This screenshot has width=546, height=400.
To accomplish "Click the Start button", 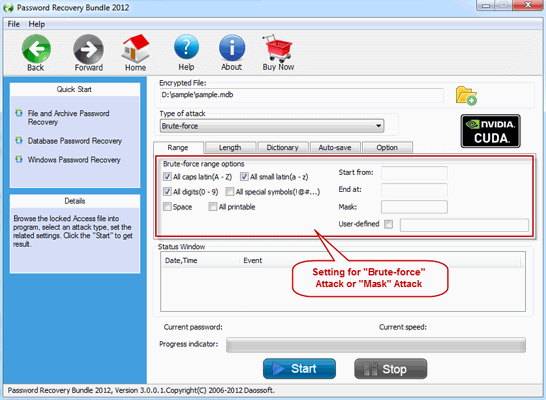I will point(299,369).
